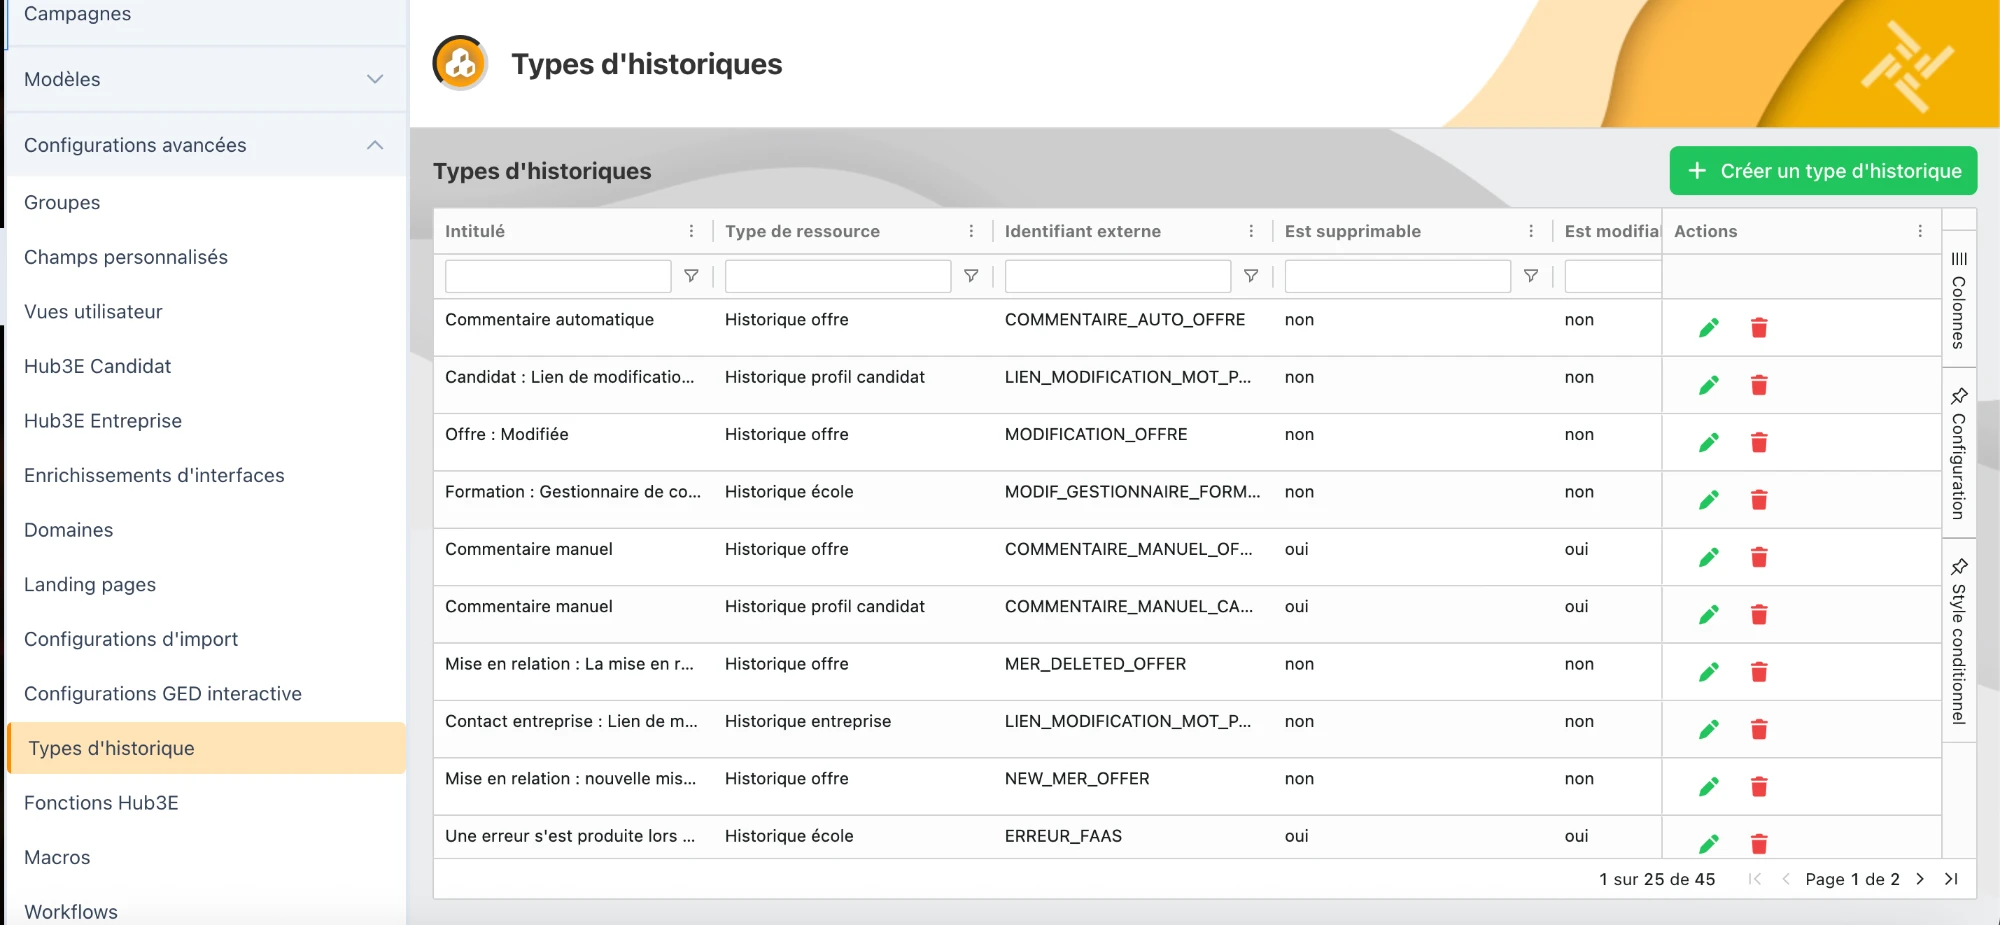Viewport: 2000px width, 925px height.
Task: Edit the Commentaire automatique row
Action: tap(1709, 328)
